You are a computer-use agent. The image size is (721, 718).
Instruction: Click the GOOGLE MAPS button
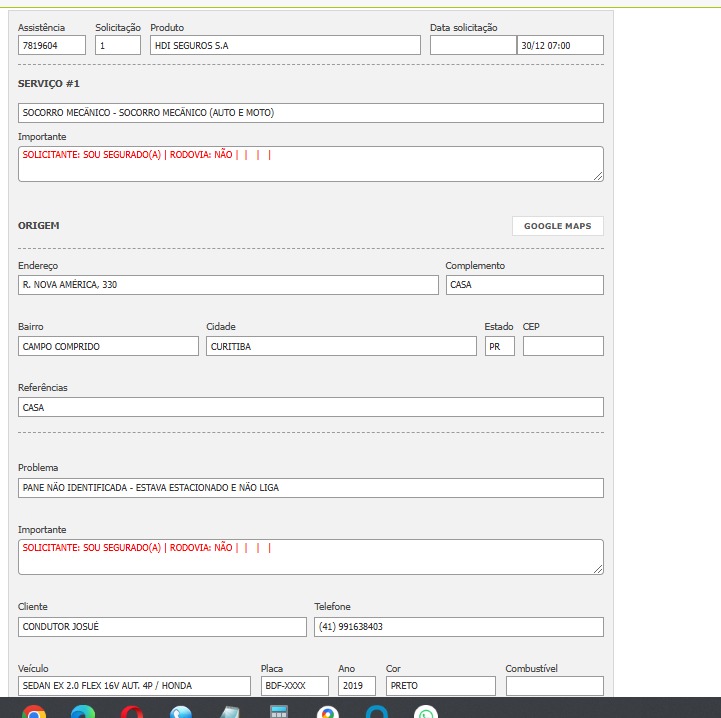(557, 226)
